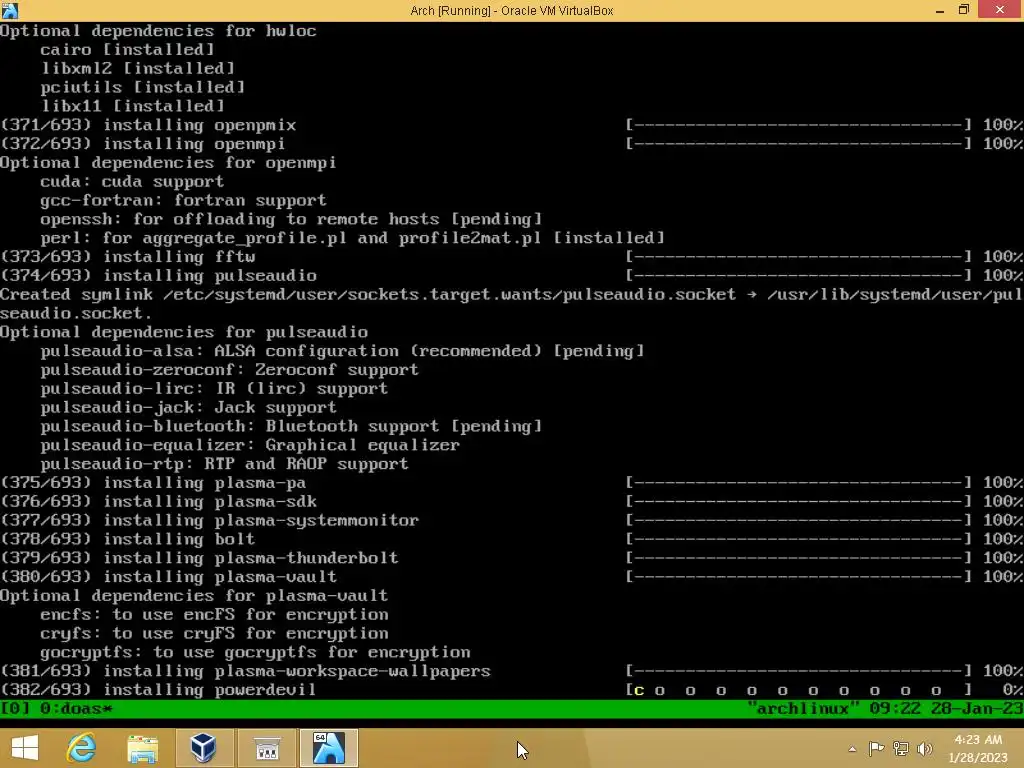Click the powerdevil install progress bar
1024x768 pixels.
[x=798, y=690]
